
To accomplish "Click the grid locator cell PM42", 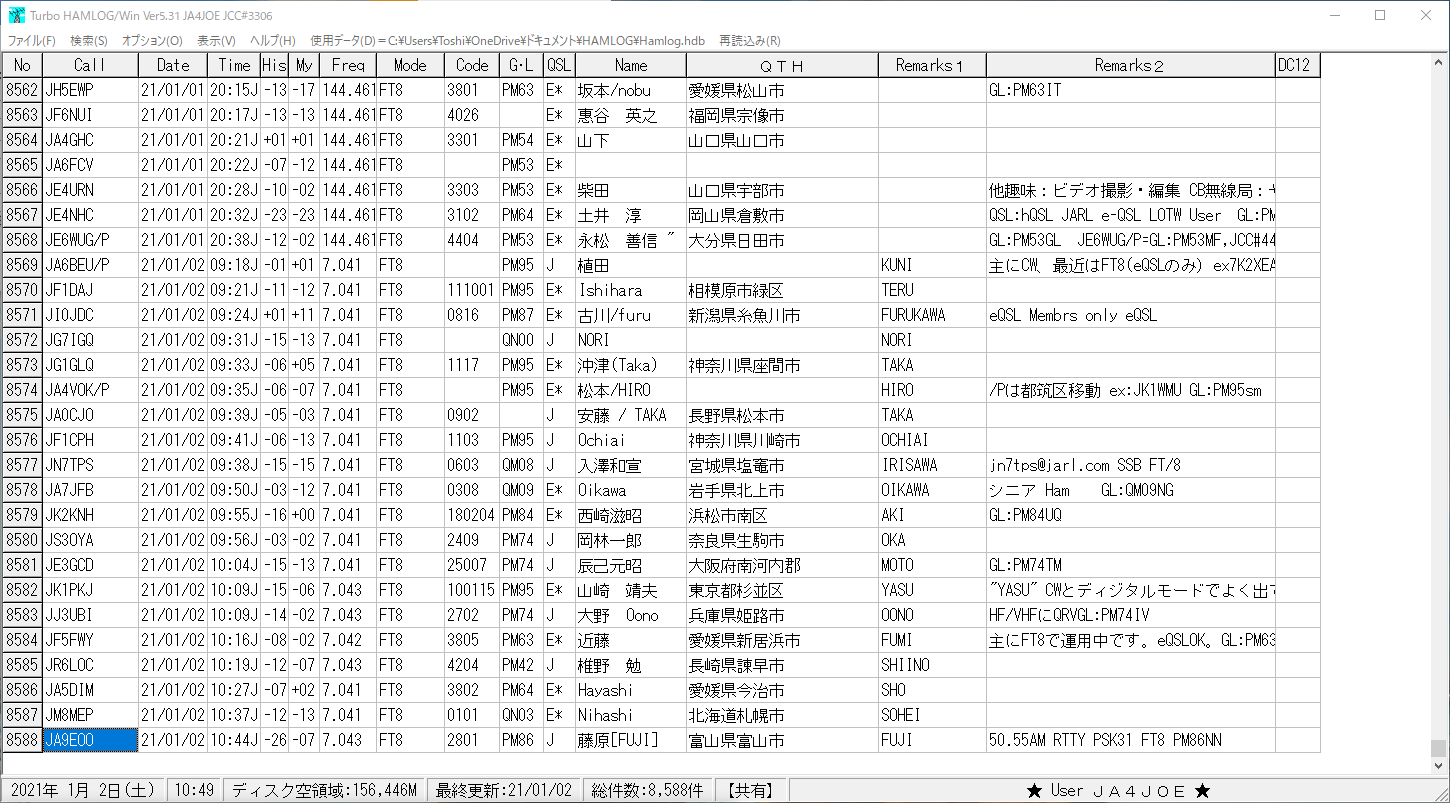I will point(521,665).
